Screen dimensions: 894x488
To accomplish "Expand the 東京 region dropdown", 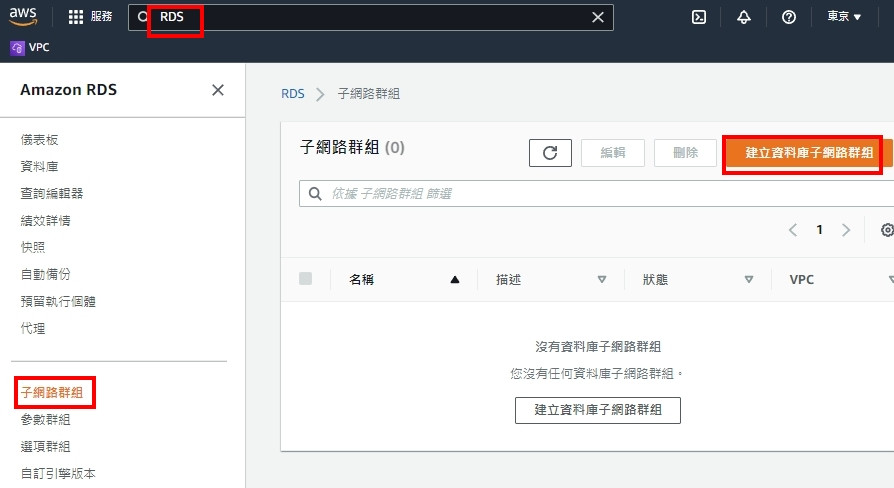I will click(844, 17).
